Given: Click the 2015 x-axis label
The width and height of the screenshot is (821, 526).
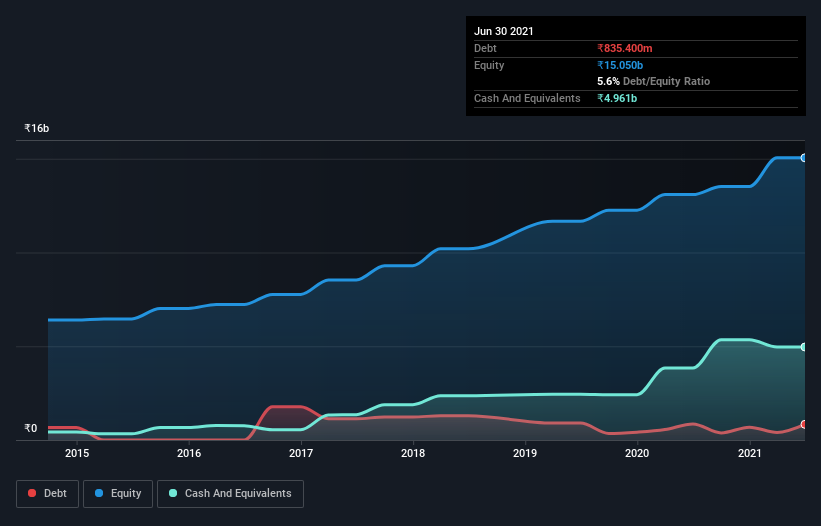Looking at the screenshot, I should tap(77, 453).
